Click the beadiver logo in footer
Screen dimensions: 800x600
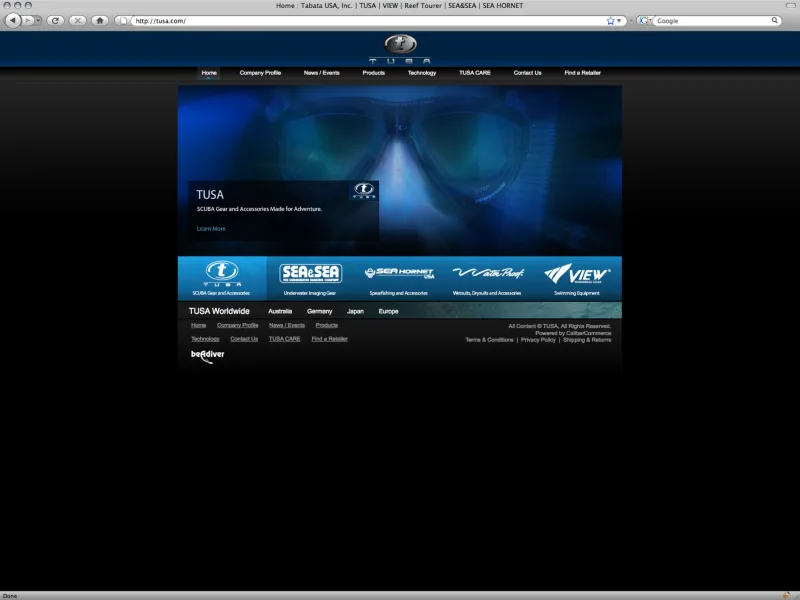coord(207,356)
